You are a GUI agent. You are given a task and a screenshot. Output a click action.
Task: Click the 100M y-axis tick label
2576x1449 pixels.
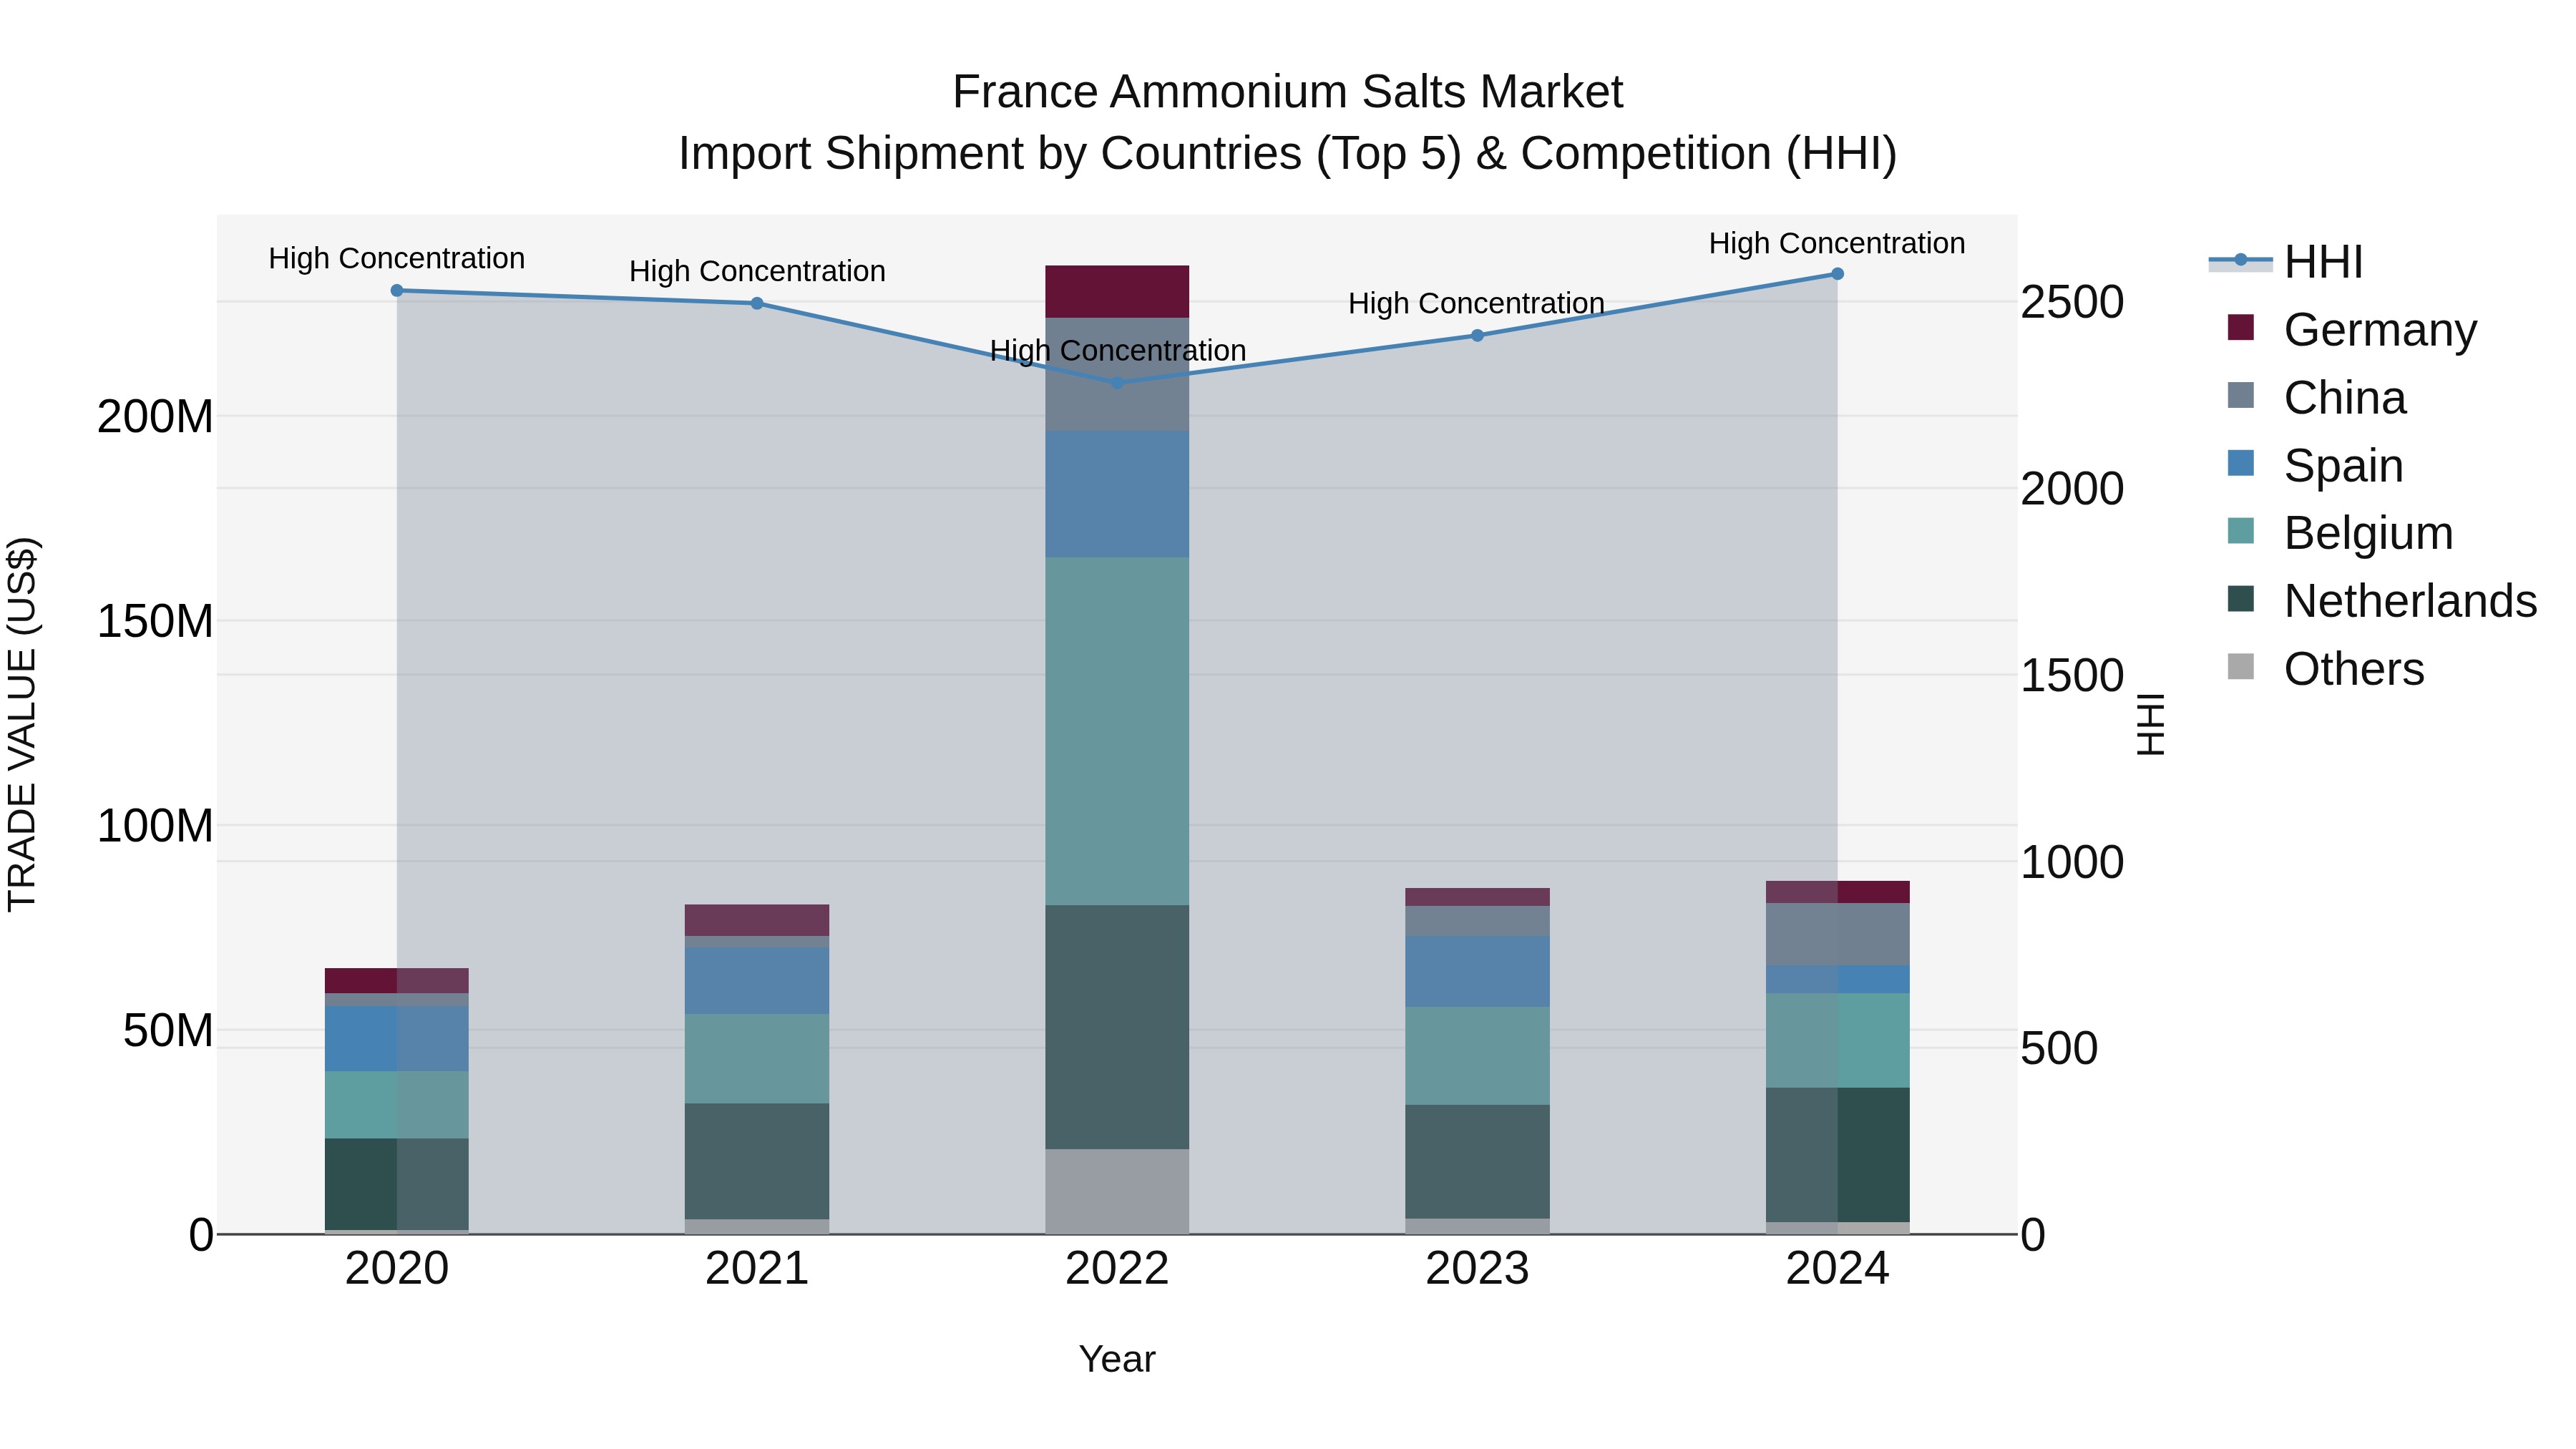[x=155, y=826]
